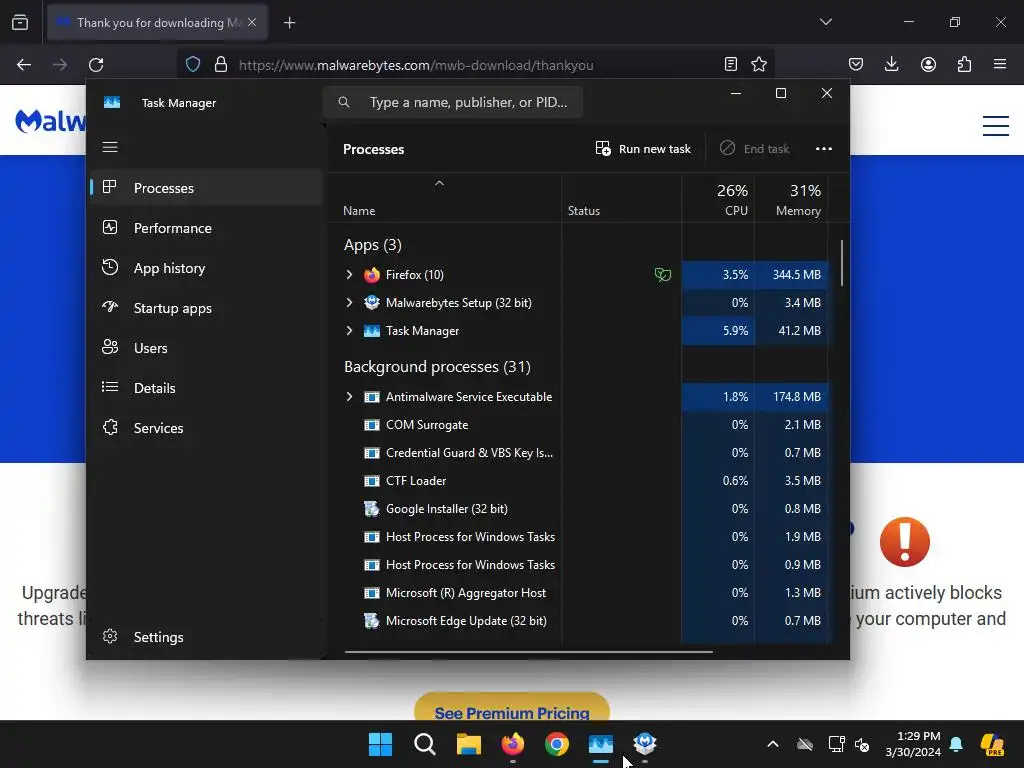Click the Microsoft Edge Update icon

pos(372,621)
